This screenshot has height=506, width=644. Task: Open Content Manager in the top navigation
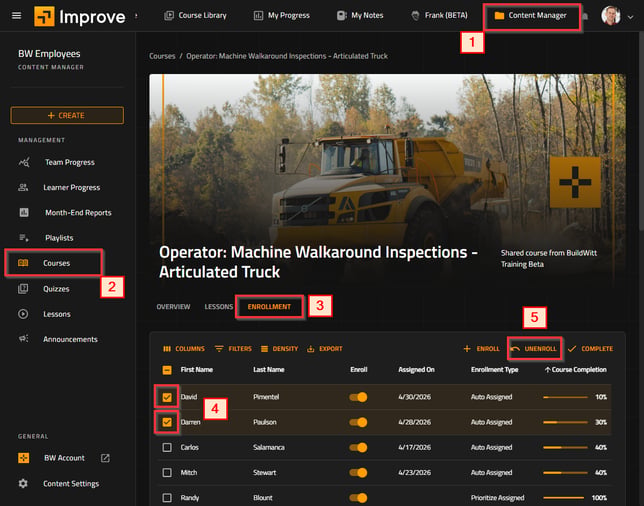530,16
